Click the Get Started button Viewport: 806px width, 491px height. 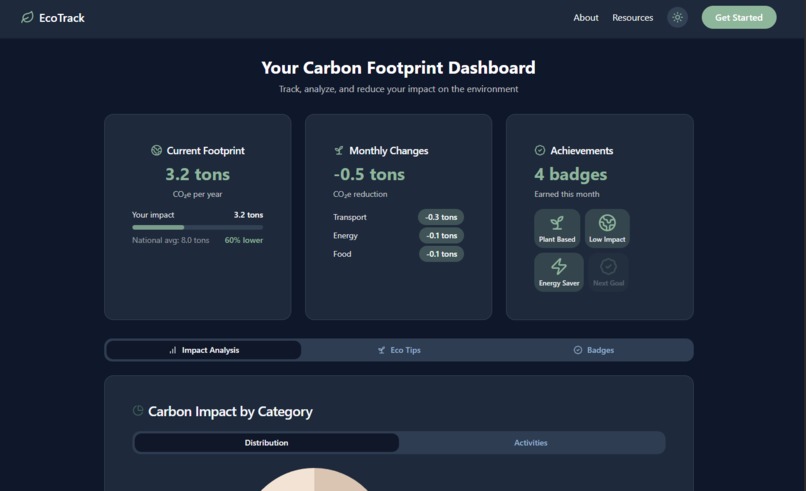pyautogui.click(x=739, y=17)
